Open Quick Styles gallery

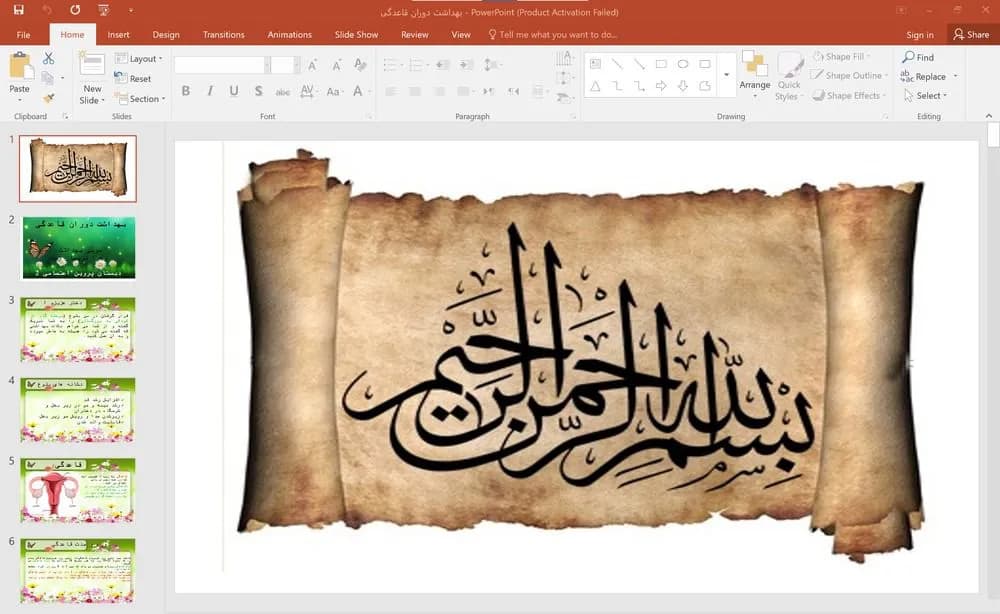tap(790, 77)
